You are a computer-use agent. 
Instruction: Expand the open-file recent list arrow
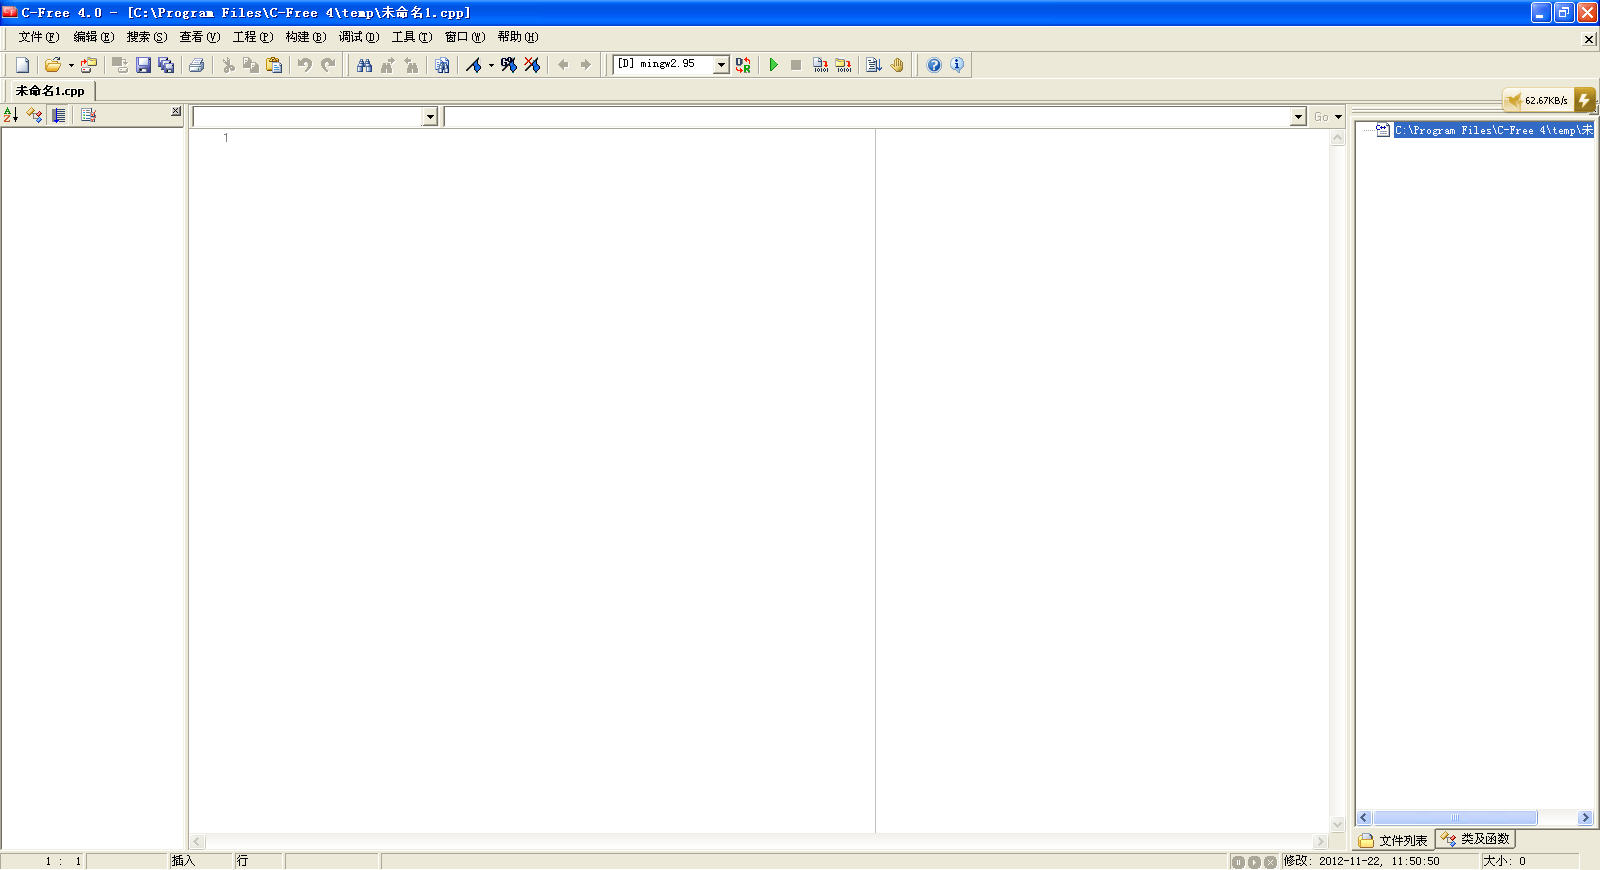[71, 65]
